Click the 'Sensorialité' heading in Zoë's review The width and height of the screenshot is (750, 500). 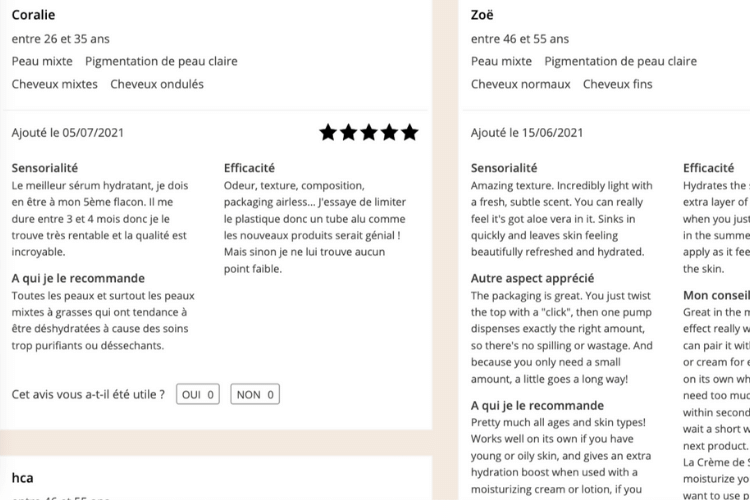pos(504,168)
